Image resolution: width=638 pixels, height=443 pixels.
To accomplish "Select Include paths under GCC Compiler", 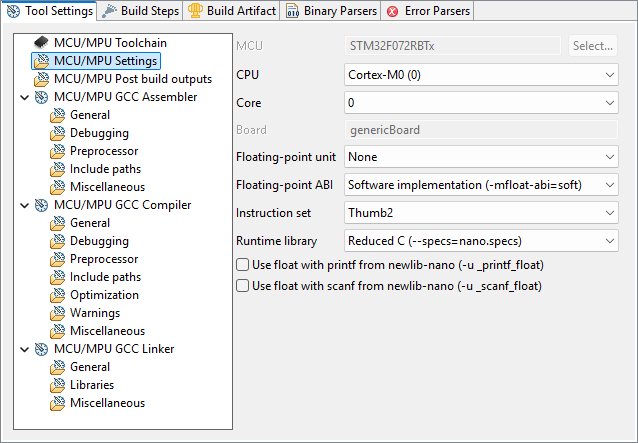I will tap(105, 277).
